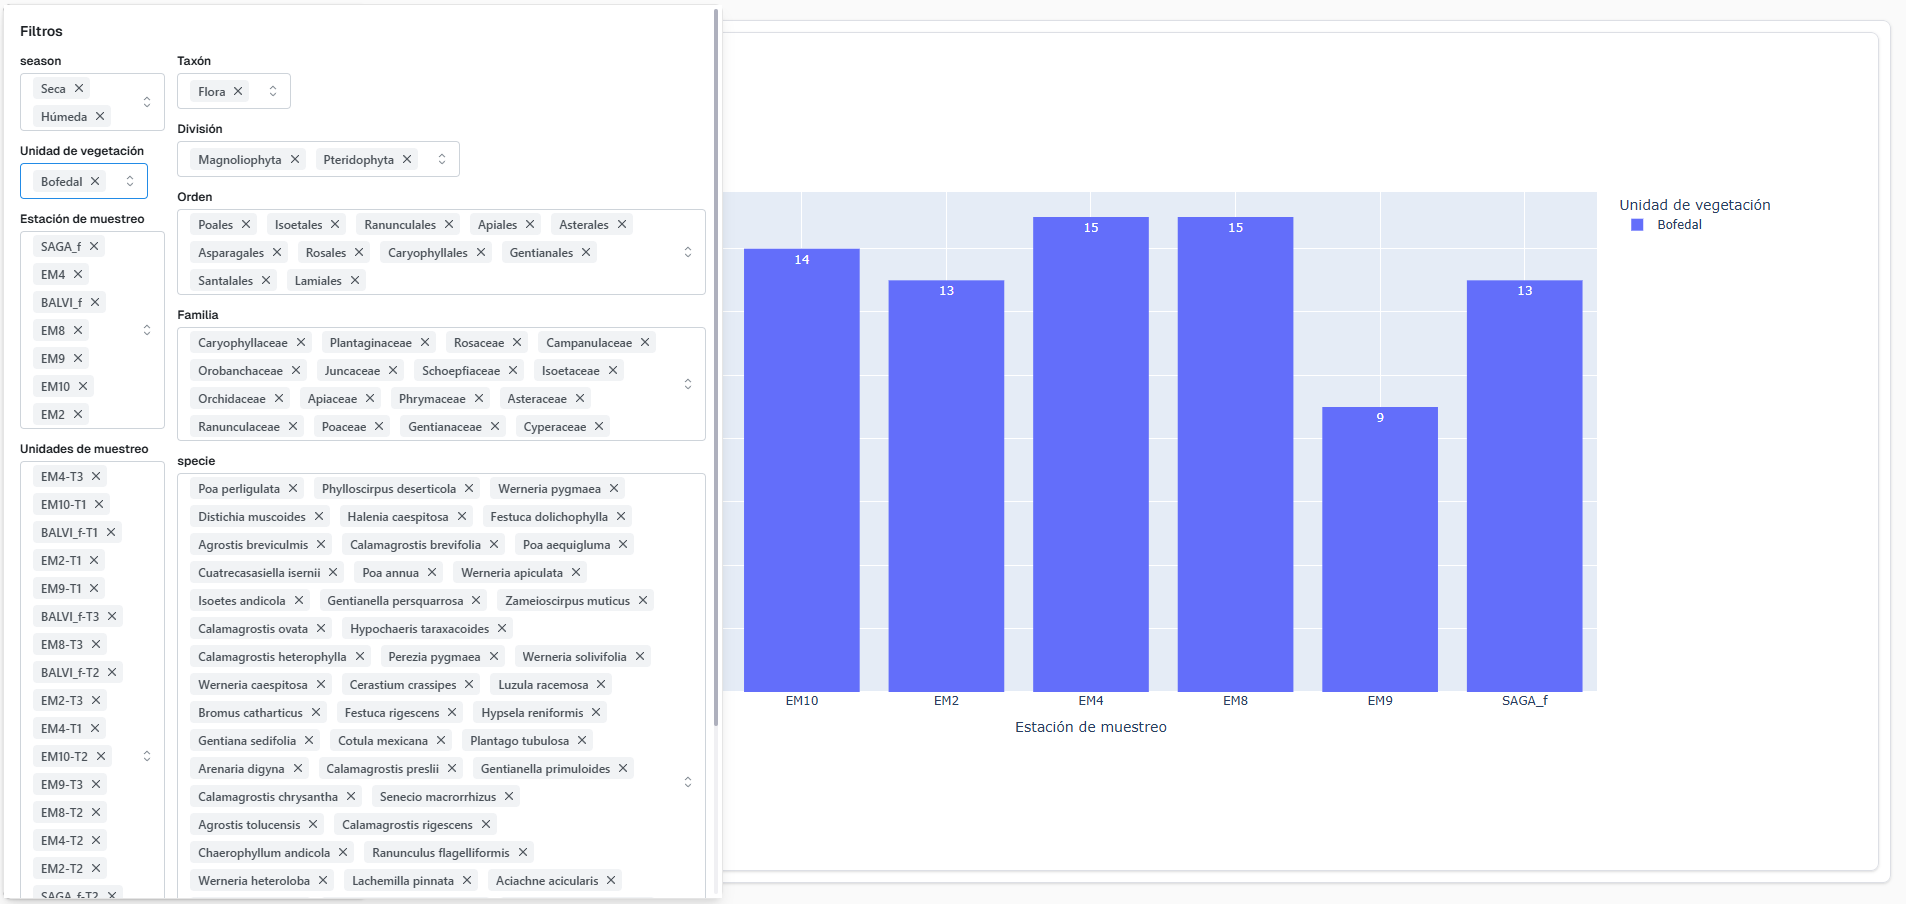Click the EM9 bar in chart
Viewport: 1906px width, 904px height.
point(1379,548)
